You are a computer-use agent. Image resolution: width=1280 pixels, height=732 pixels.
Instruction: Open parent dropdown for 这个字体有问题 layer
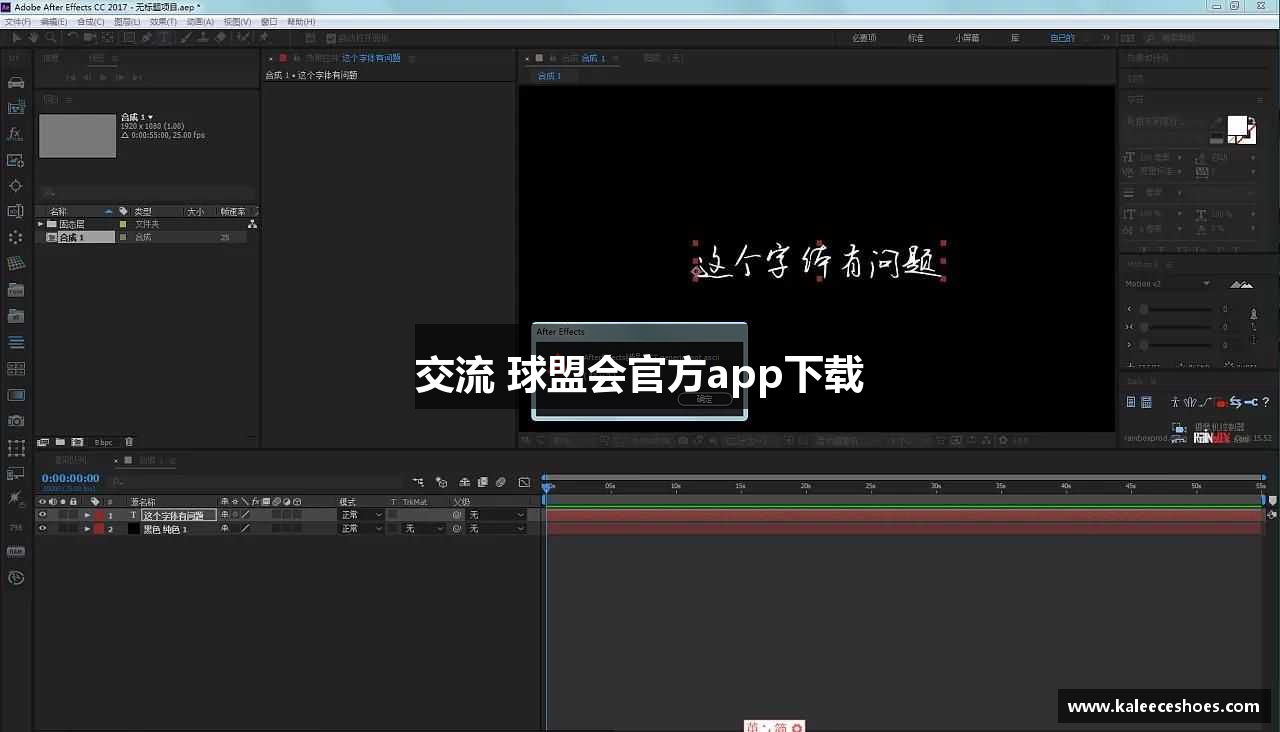point(496,515)
